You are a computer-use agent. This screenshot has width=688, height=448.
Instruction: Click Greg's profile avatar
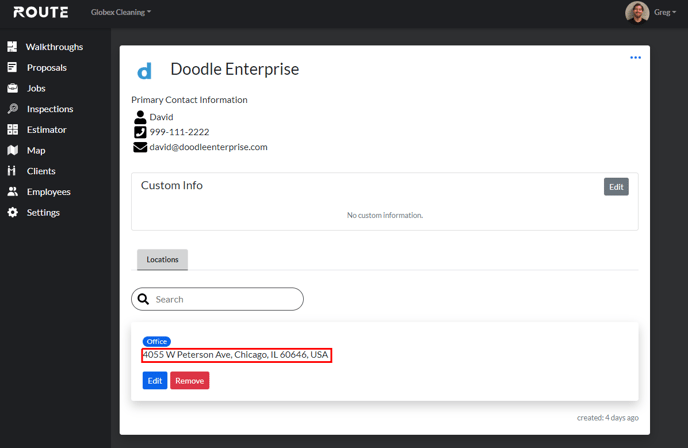click(637, 12)
